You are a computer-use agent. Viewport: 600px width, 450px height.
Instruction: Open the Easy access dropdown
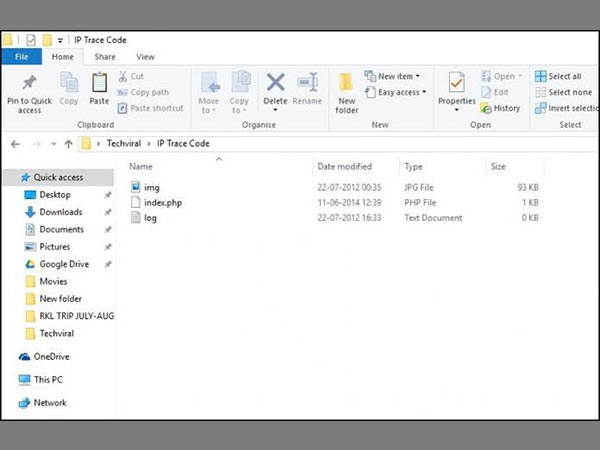(x=396, y=92)
